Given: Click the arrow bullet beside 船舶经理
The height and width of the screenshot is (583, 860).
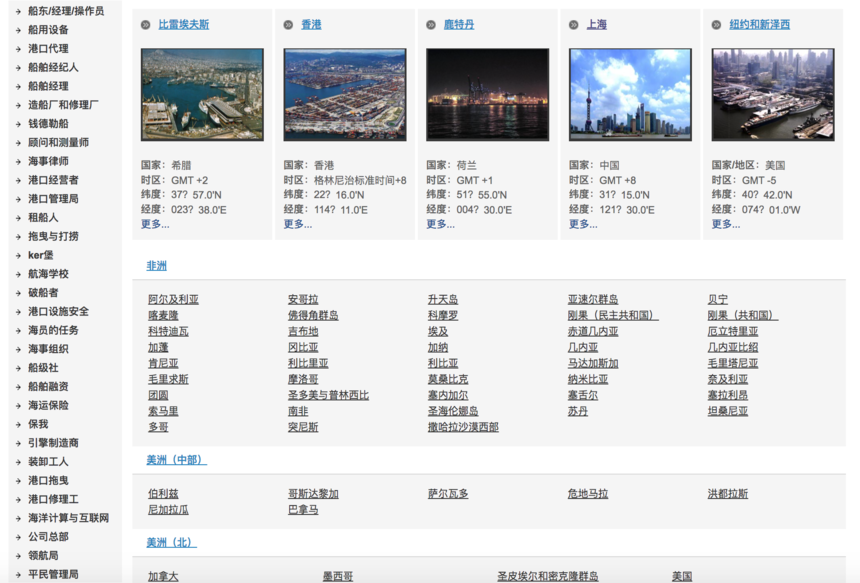Looking at the screenshot, I should (18, 86).
